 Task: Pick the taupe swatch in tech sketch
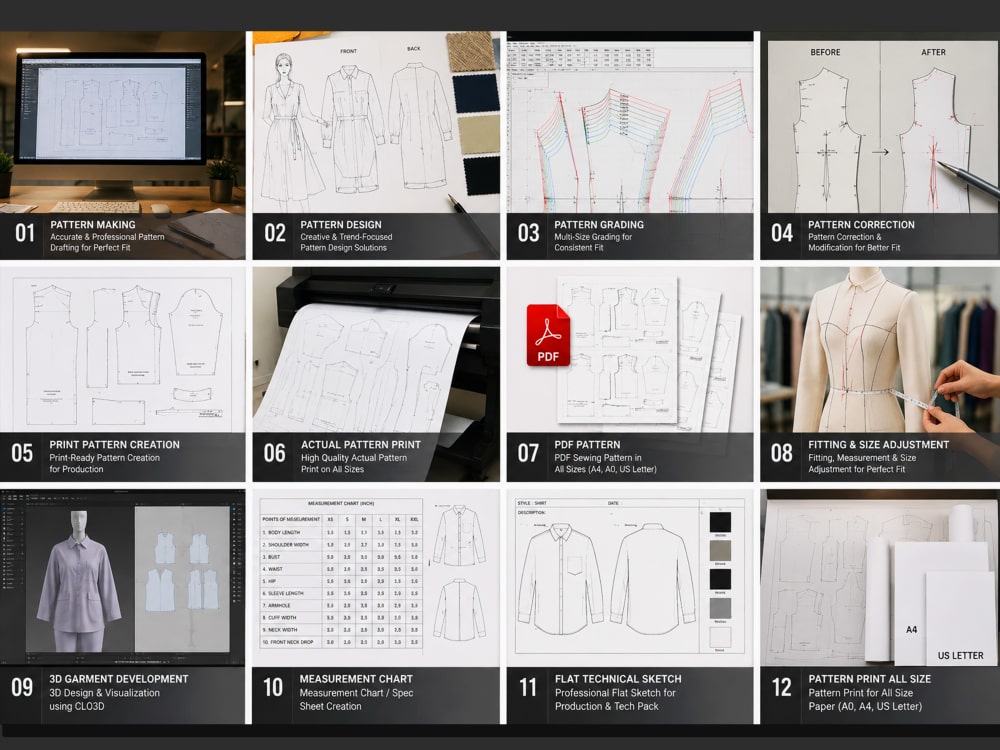click(720, 550)
